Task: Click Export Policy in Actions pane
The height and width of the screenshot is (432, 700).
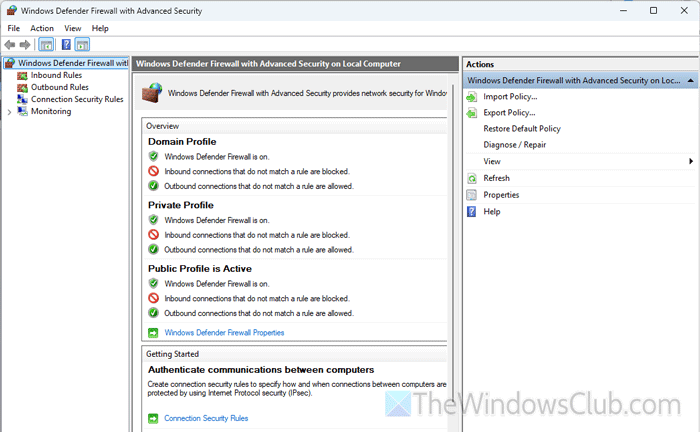Action: (x=510, y=113)
